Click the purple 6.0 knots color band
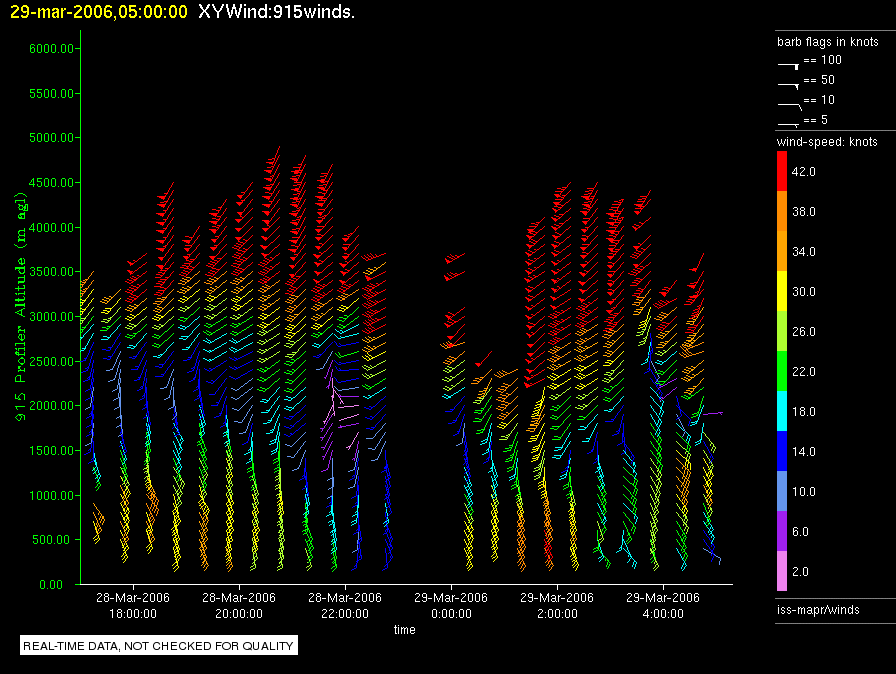896x674 pixels. [x=782, y=531]
